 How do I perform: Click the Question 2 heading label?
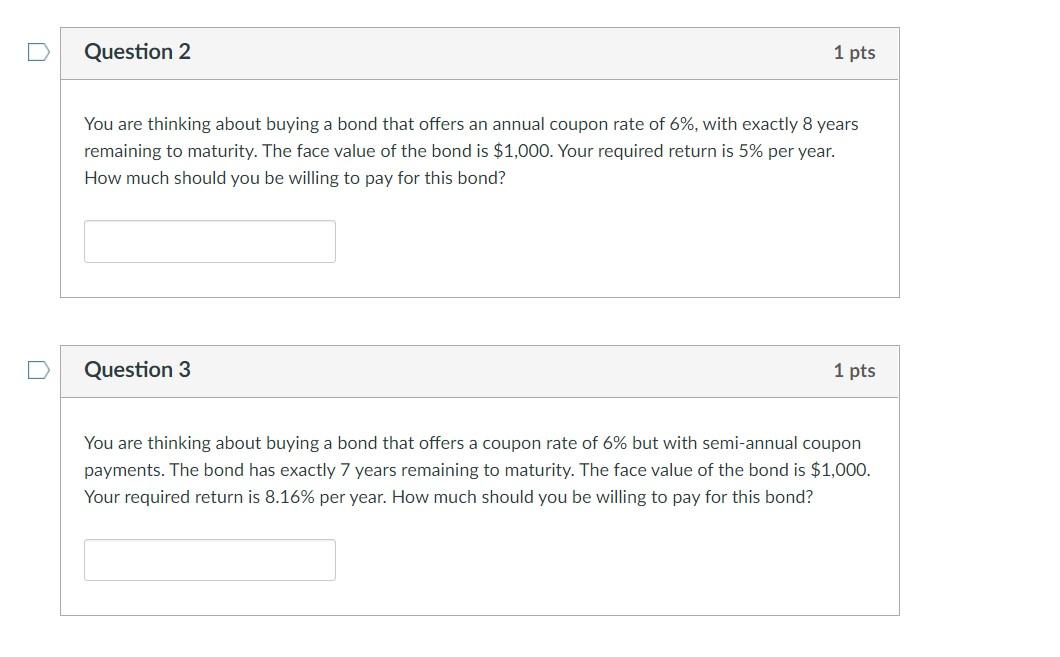[137, 51]
